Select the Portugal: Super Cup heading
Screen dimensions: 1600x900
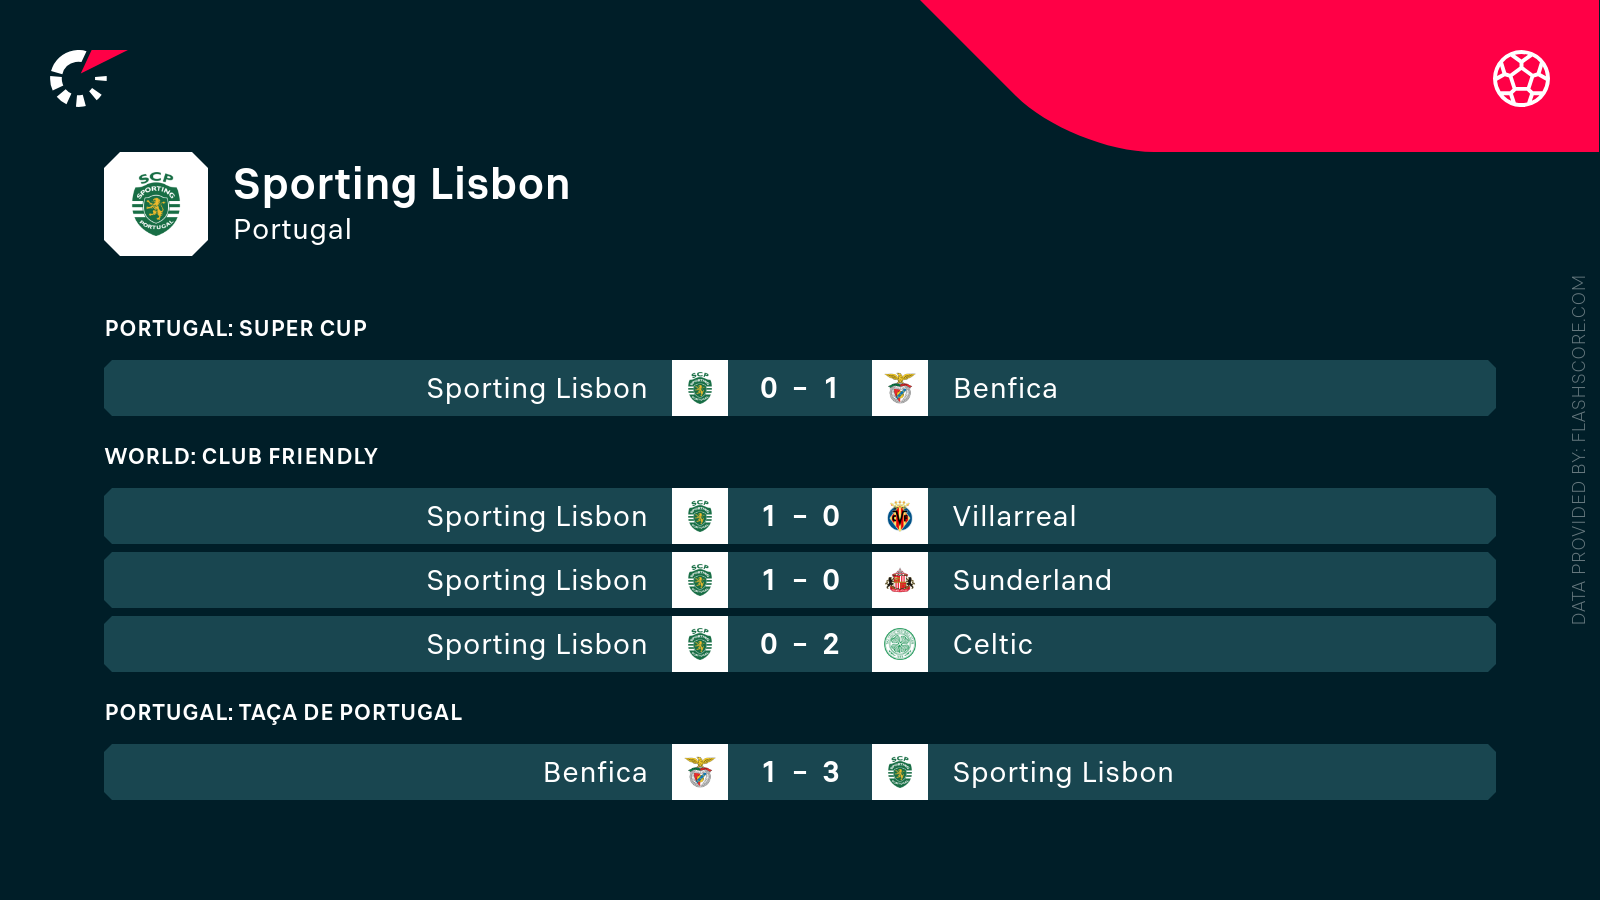[x=236, y=328]
